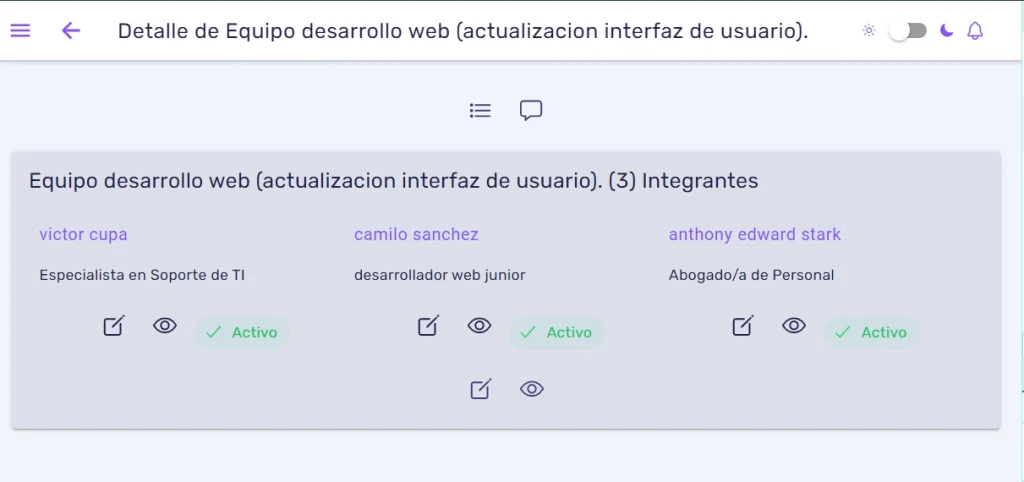Viewport: 1024px width, 482px height.
Task: Click the notification bell icon
Action: (975, 30)
